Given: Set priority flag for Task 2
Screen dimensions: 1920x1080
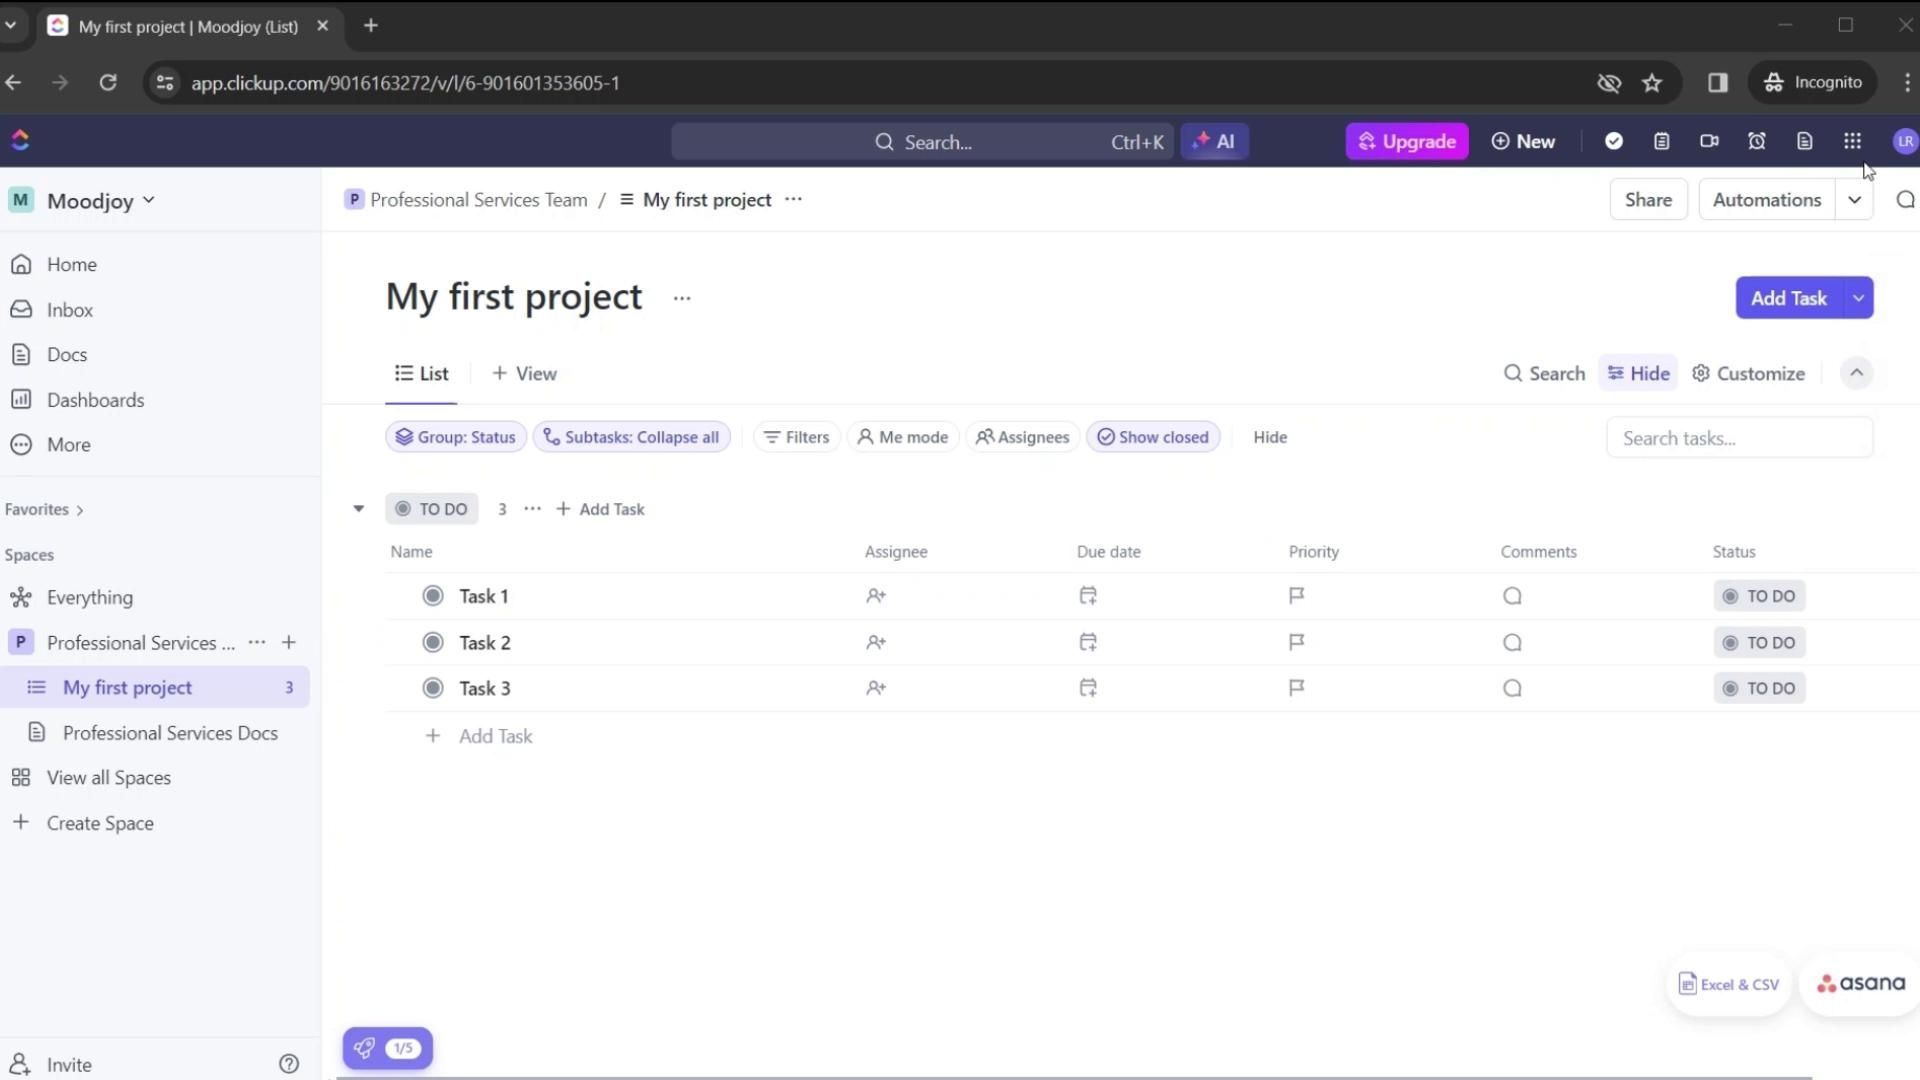Looking at the screenshot, I should (1296, 643).
